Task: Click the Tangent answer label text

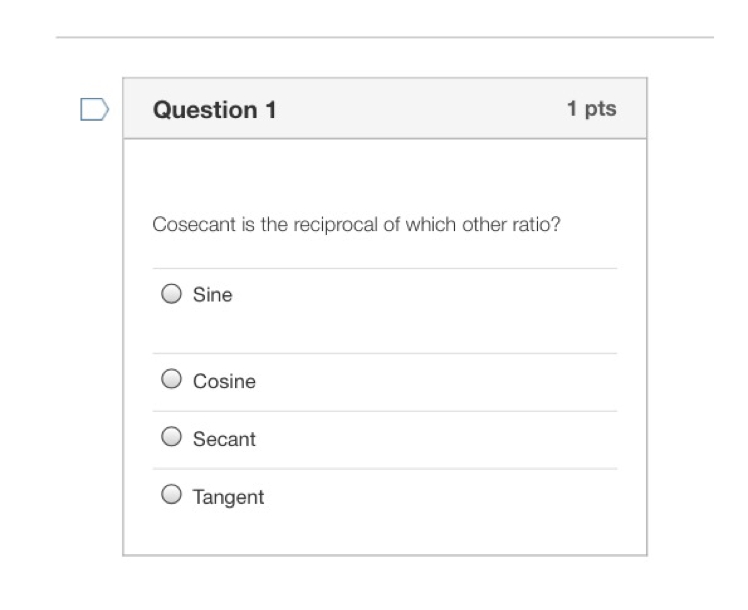Action: click(x=228, y=497)
